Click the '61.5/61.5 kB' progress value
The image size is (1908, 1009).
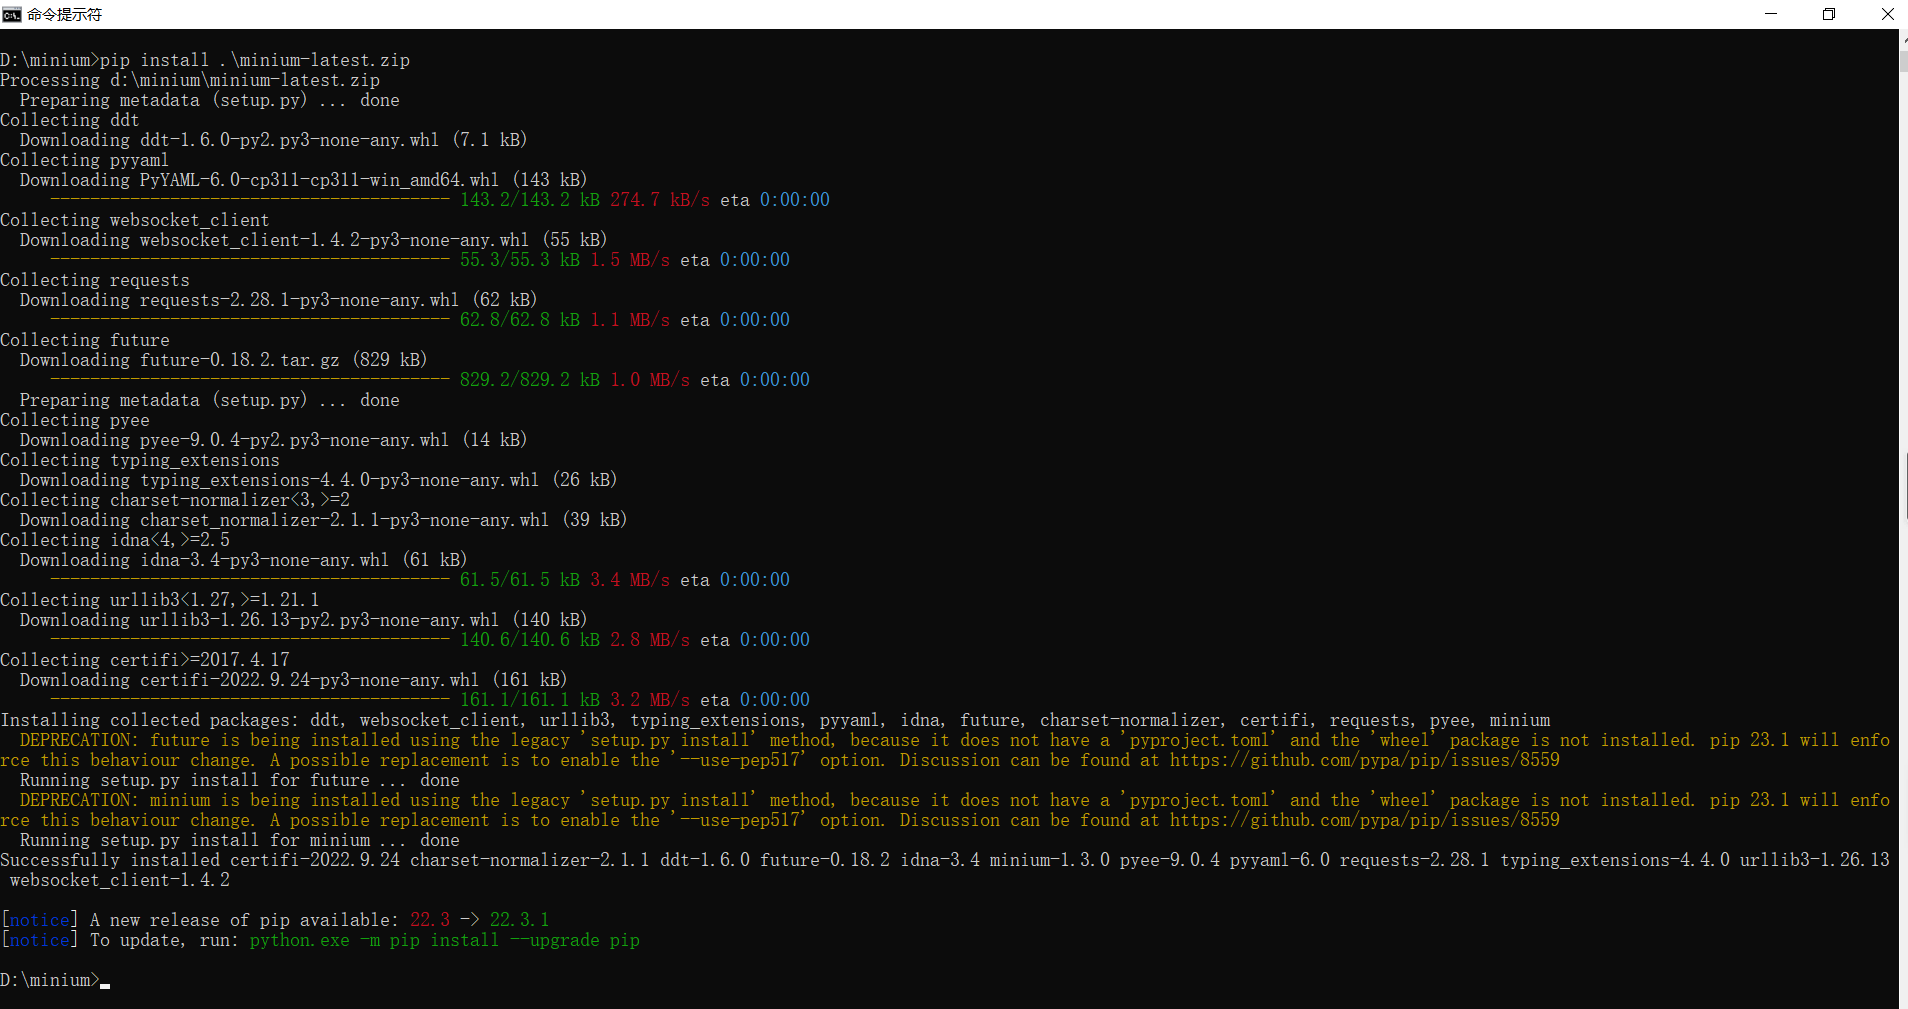pyautogui.click(x=520, y=580)
